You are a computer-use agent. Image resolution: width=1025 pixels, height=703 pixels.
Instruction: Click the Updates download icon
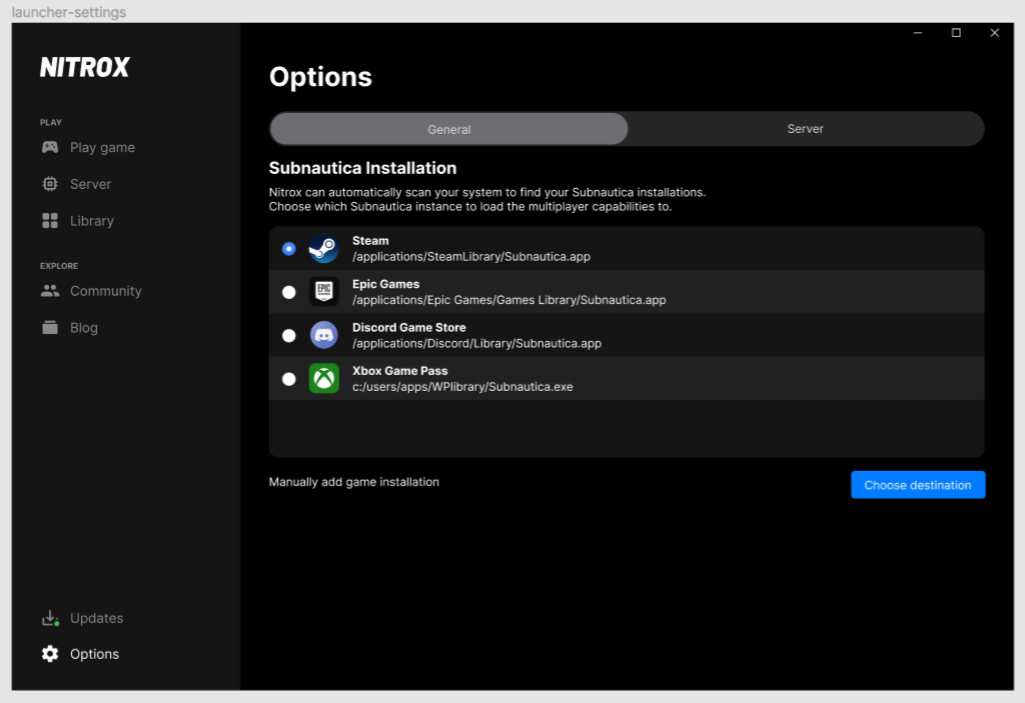[49, 618]
